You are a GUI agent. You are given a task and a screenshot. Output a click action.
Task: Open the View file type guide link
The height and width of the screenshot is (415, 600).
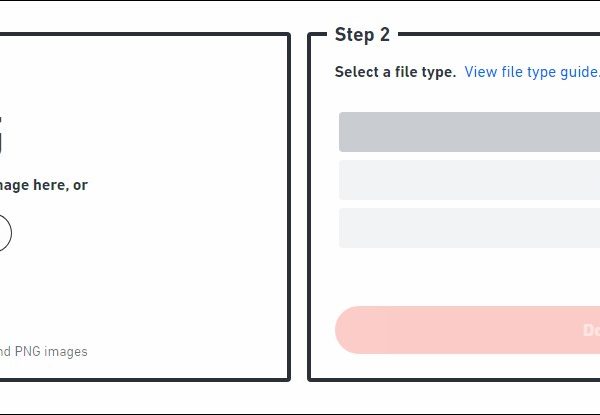[x=531, y=72]
